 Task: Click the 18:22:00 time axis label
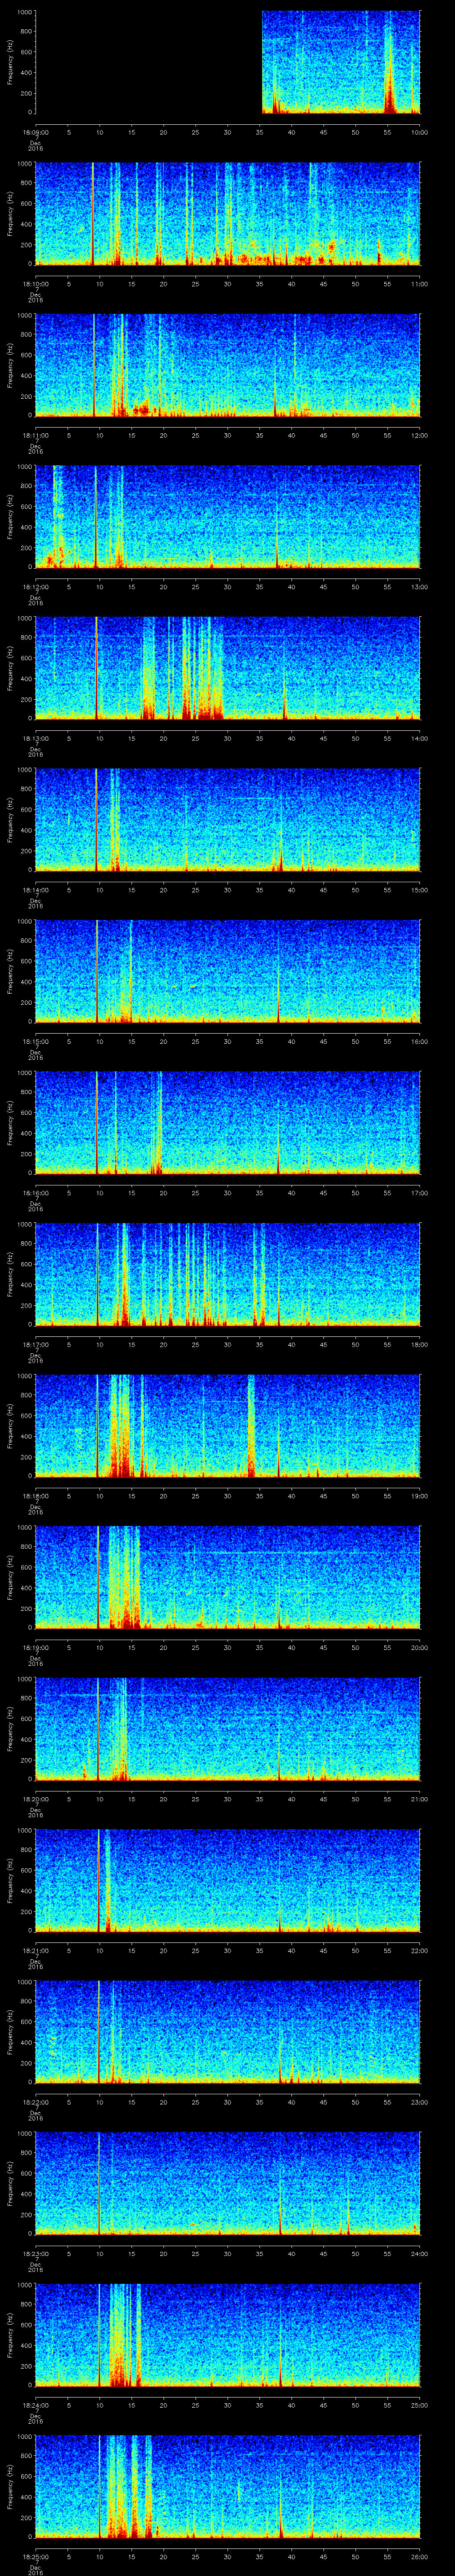(x=35, y=2102)
